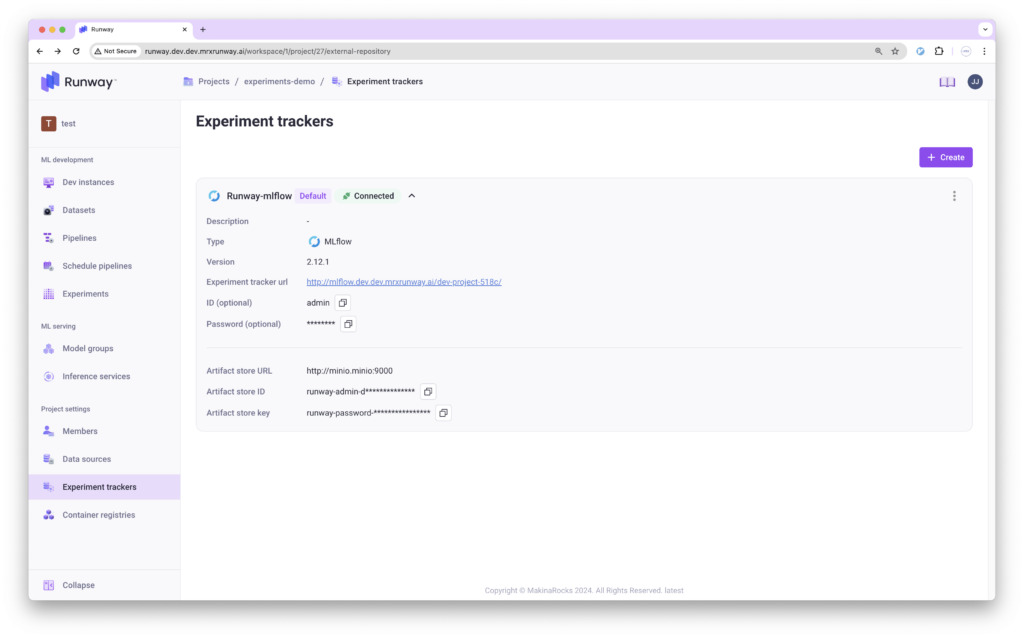Viewport: 1024px width, 638px height.
Task: Open a new browser tab
Action: click(203, 29)
